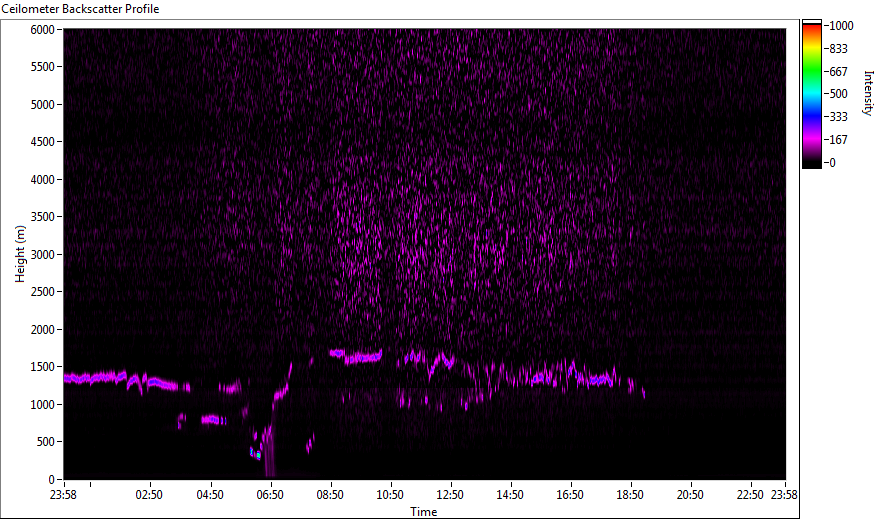Image resolution: width=878 pixels, height=519 pixels.
Task: Click the 0 value on height axis
Action: 52,479
